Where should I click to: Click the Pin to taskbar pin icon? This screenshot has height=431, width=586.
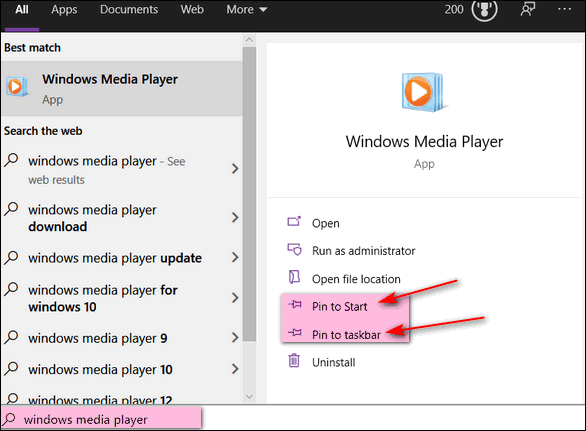[295, 332]
